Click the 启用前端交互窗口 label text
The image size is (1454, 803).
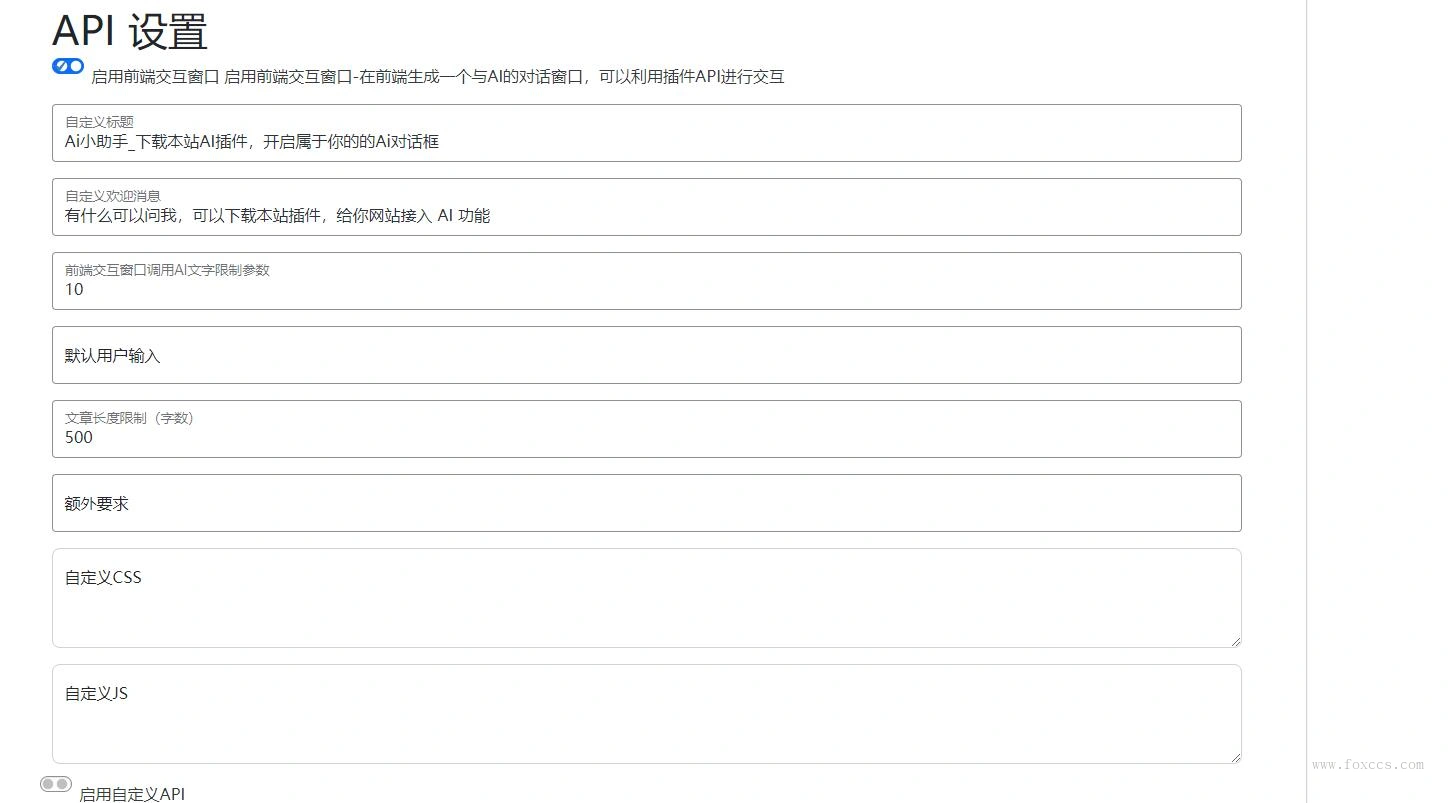point(155,77)
